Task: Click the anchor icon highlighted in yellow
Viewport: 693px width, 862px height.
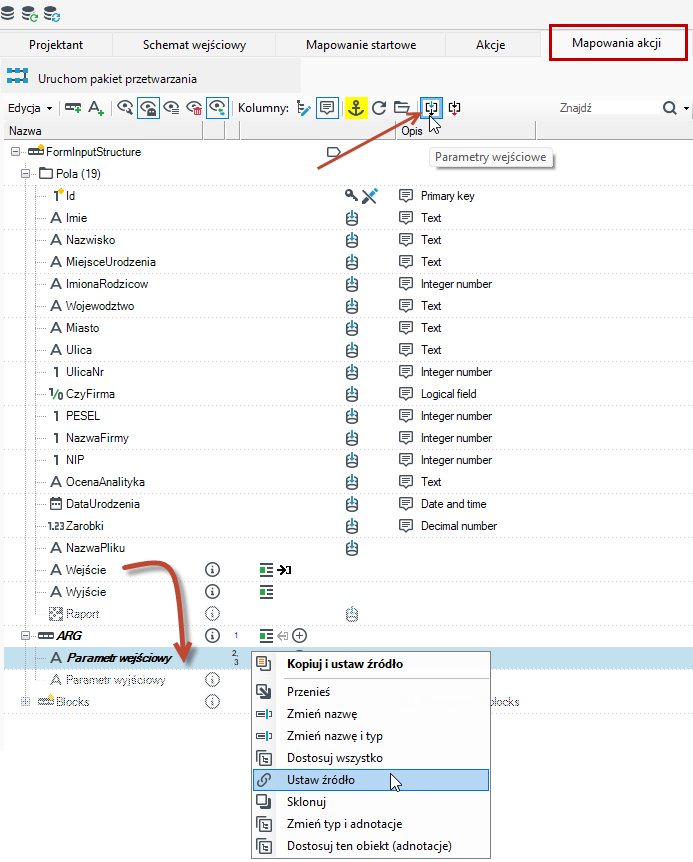Action: pos(356,108)
